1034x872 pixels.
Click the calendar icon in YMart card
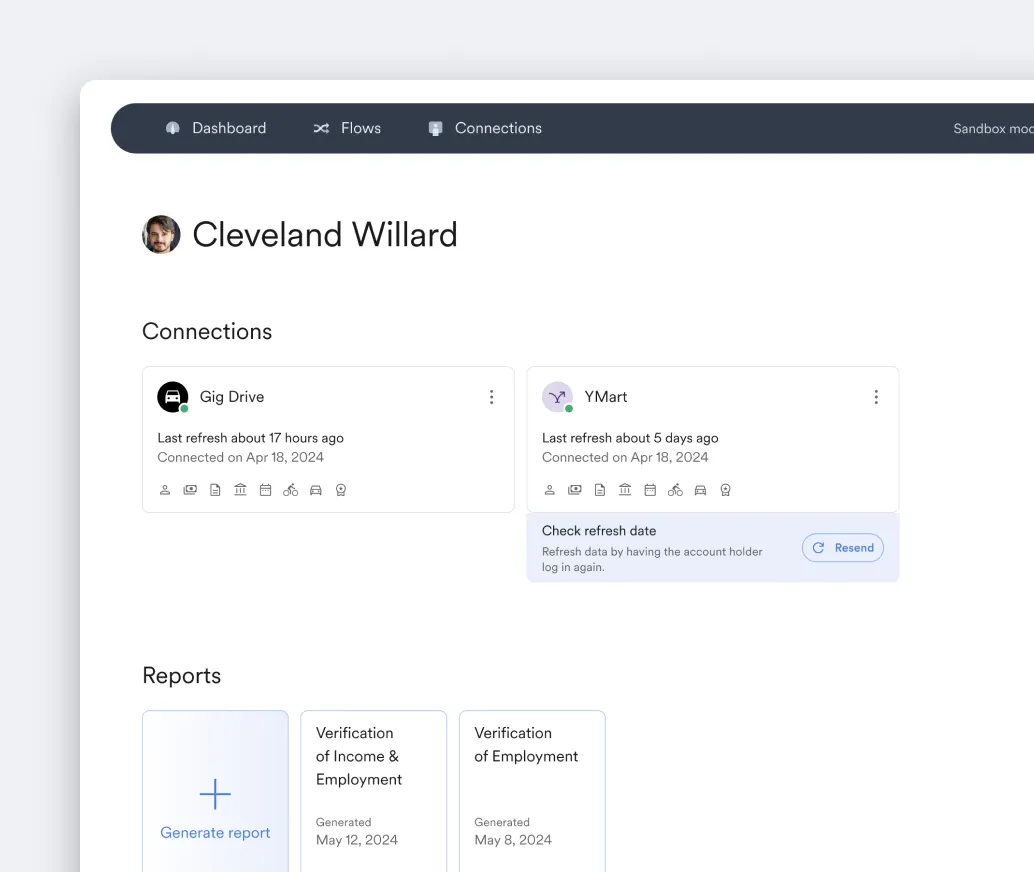(650, 490)
